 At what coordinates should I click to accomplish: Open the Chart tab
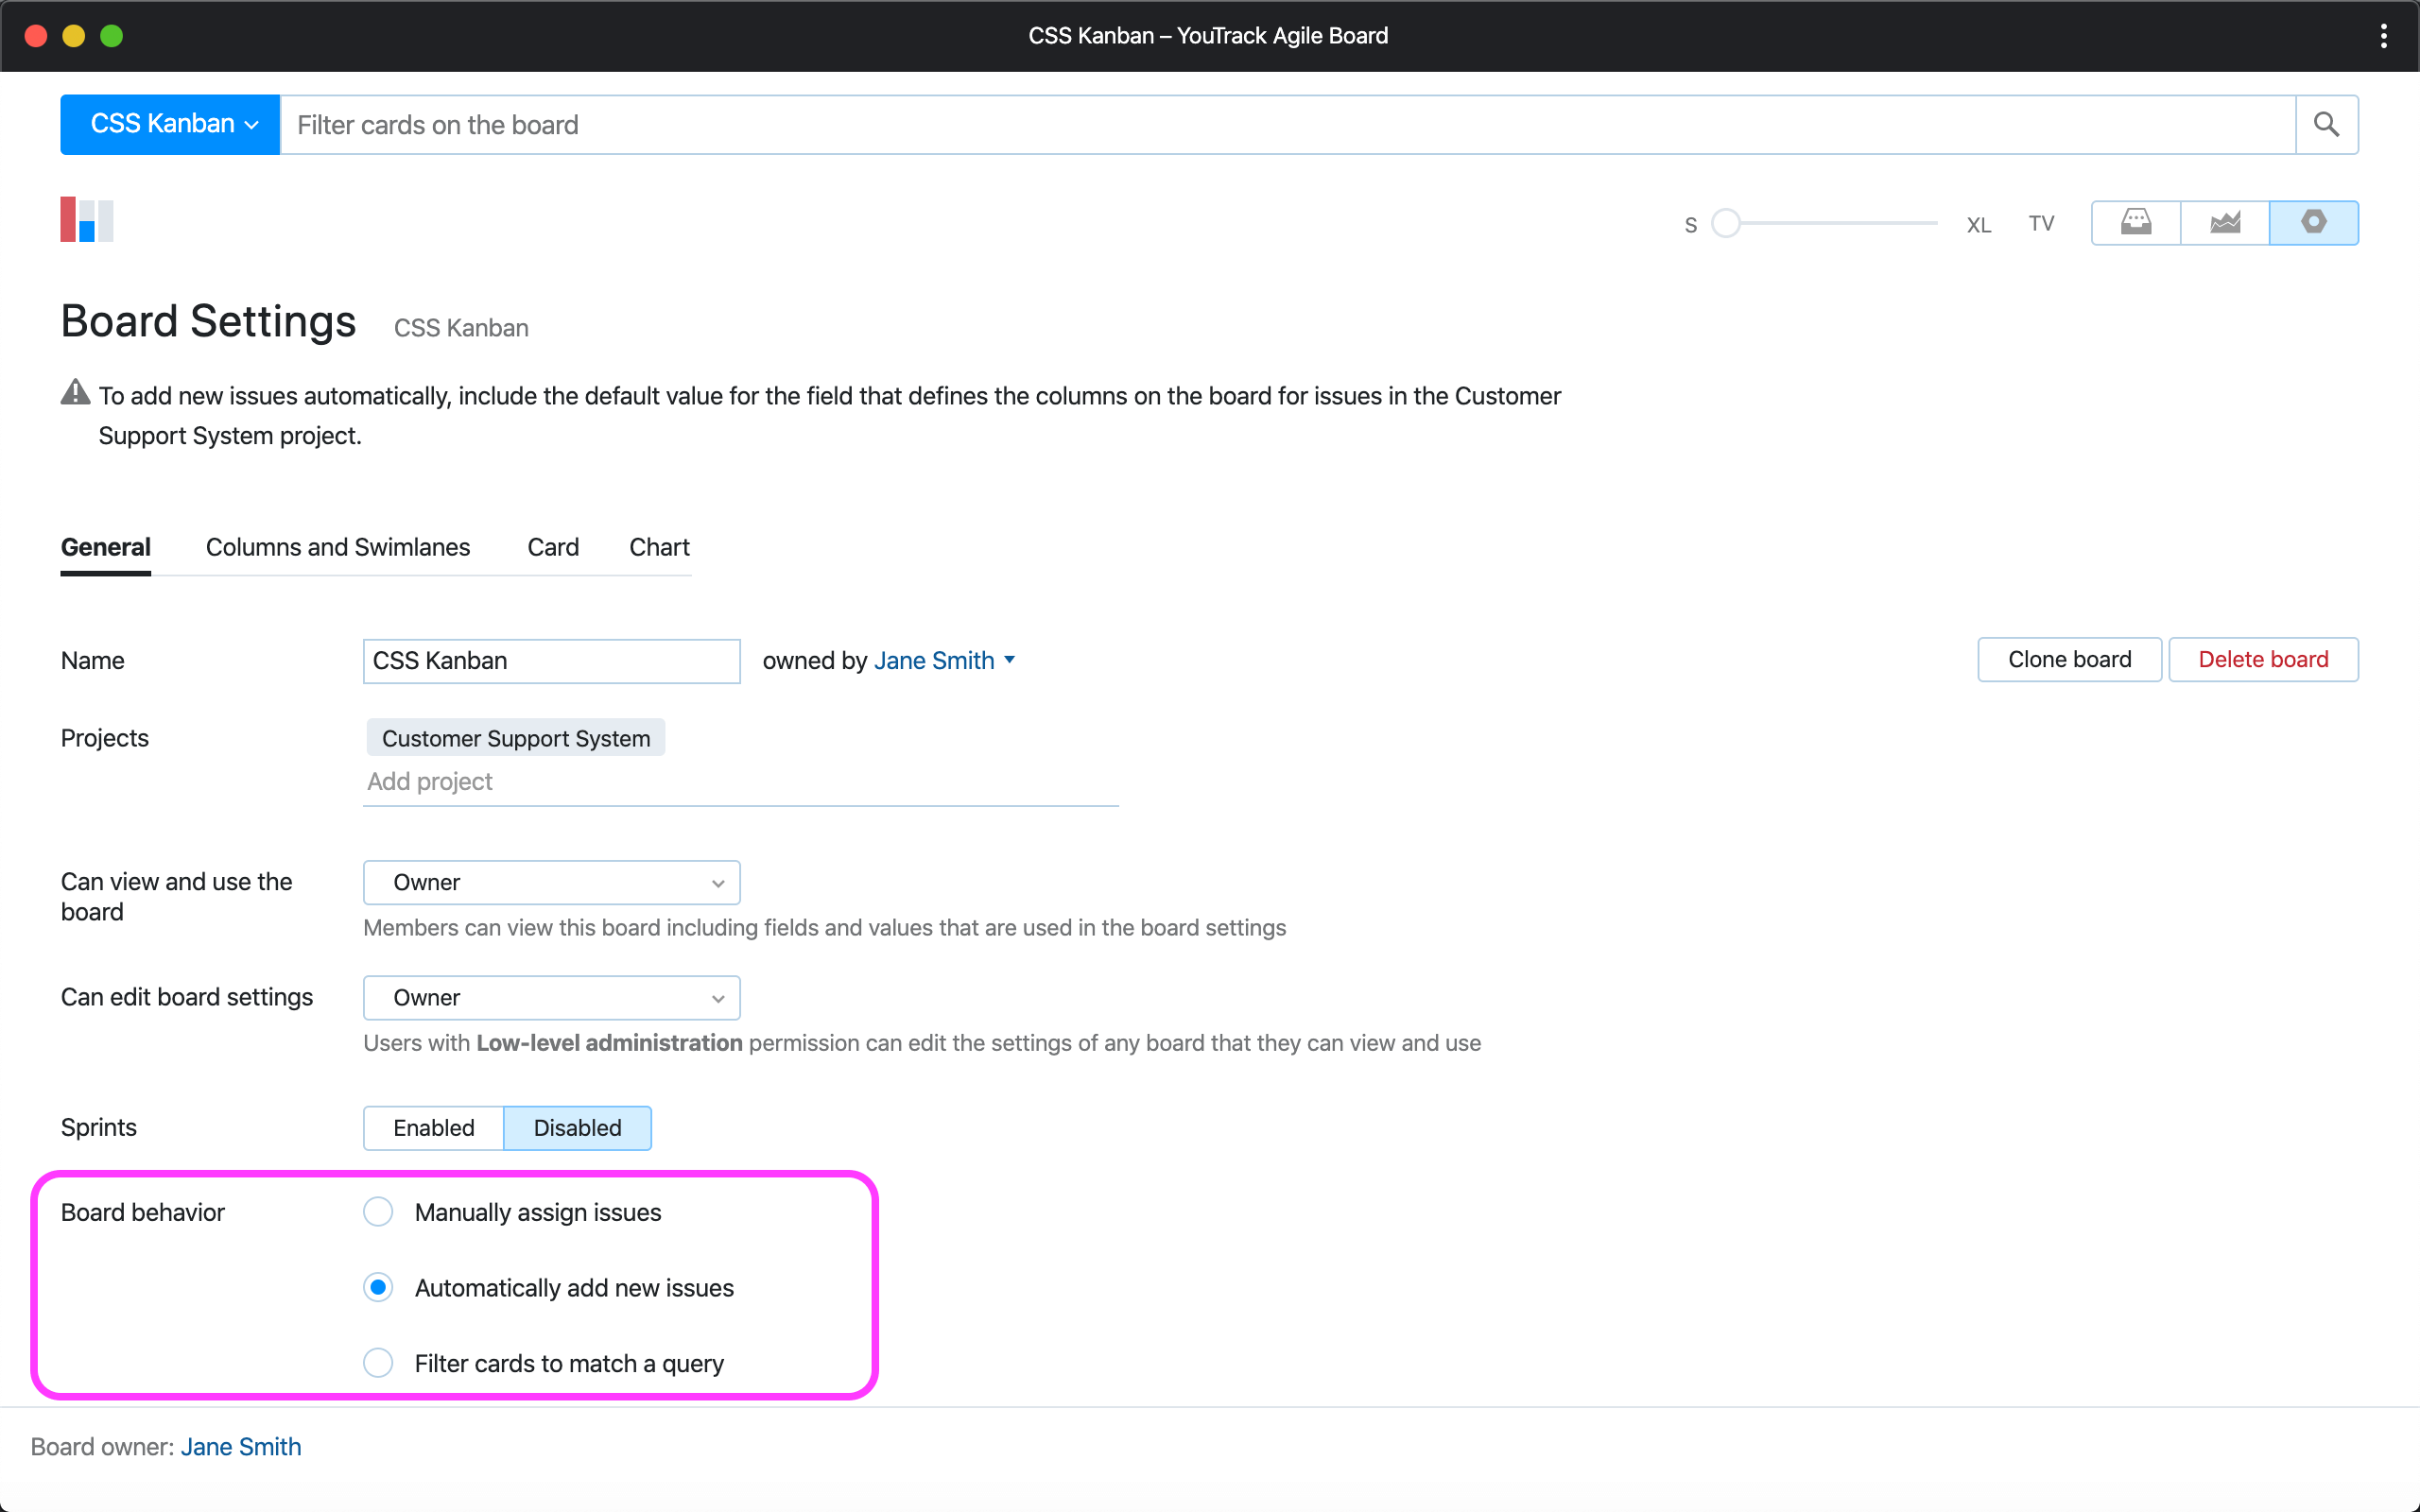coord(659,547)
